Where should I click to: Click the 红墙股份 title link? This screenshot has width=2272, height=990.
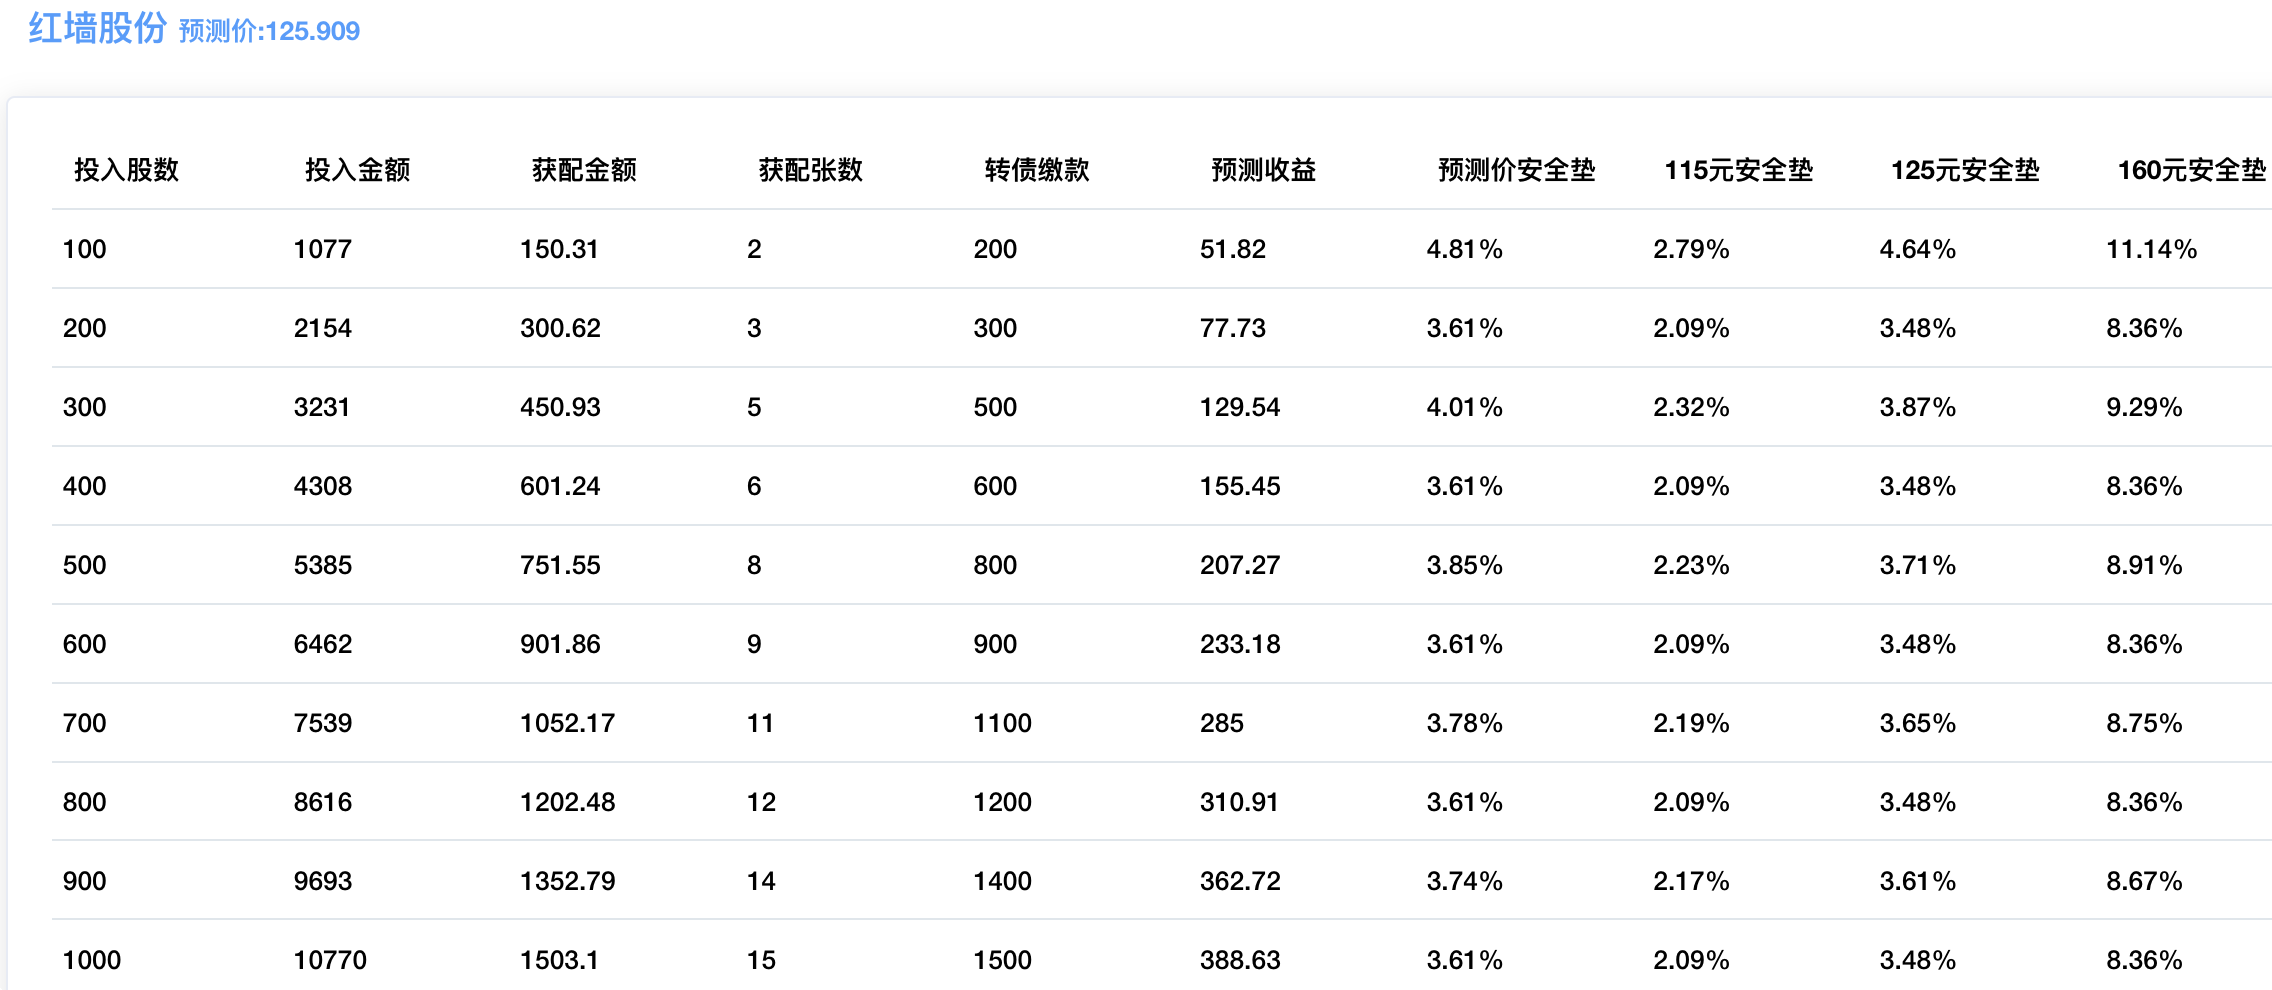97,28
